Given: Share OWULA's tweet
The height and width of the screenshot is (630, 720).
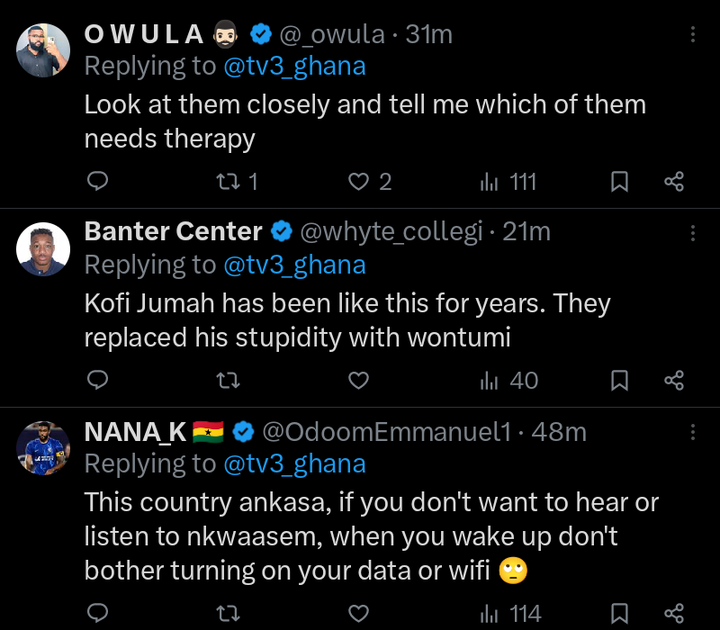Looking at the screenshot, I should pyautogui.click(x=674, y=181).
